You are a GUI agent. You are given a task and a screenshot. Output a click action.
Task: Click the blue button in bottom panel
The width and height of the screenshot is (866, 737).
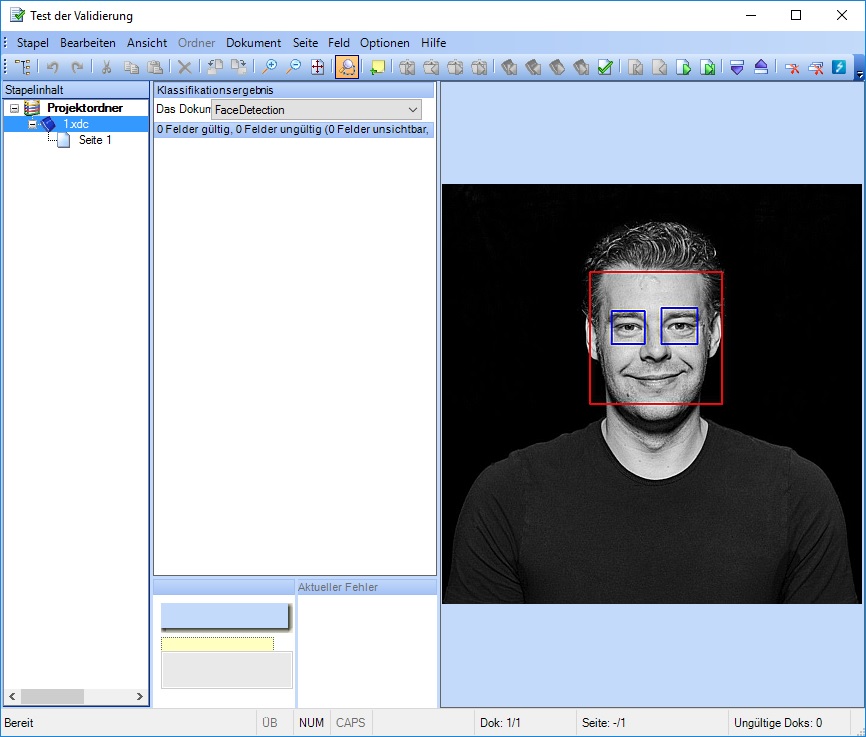[x=224, y=616]
